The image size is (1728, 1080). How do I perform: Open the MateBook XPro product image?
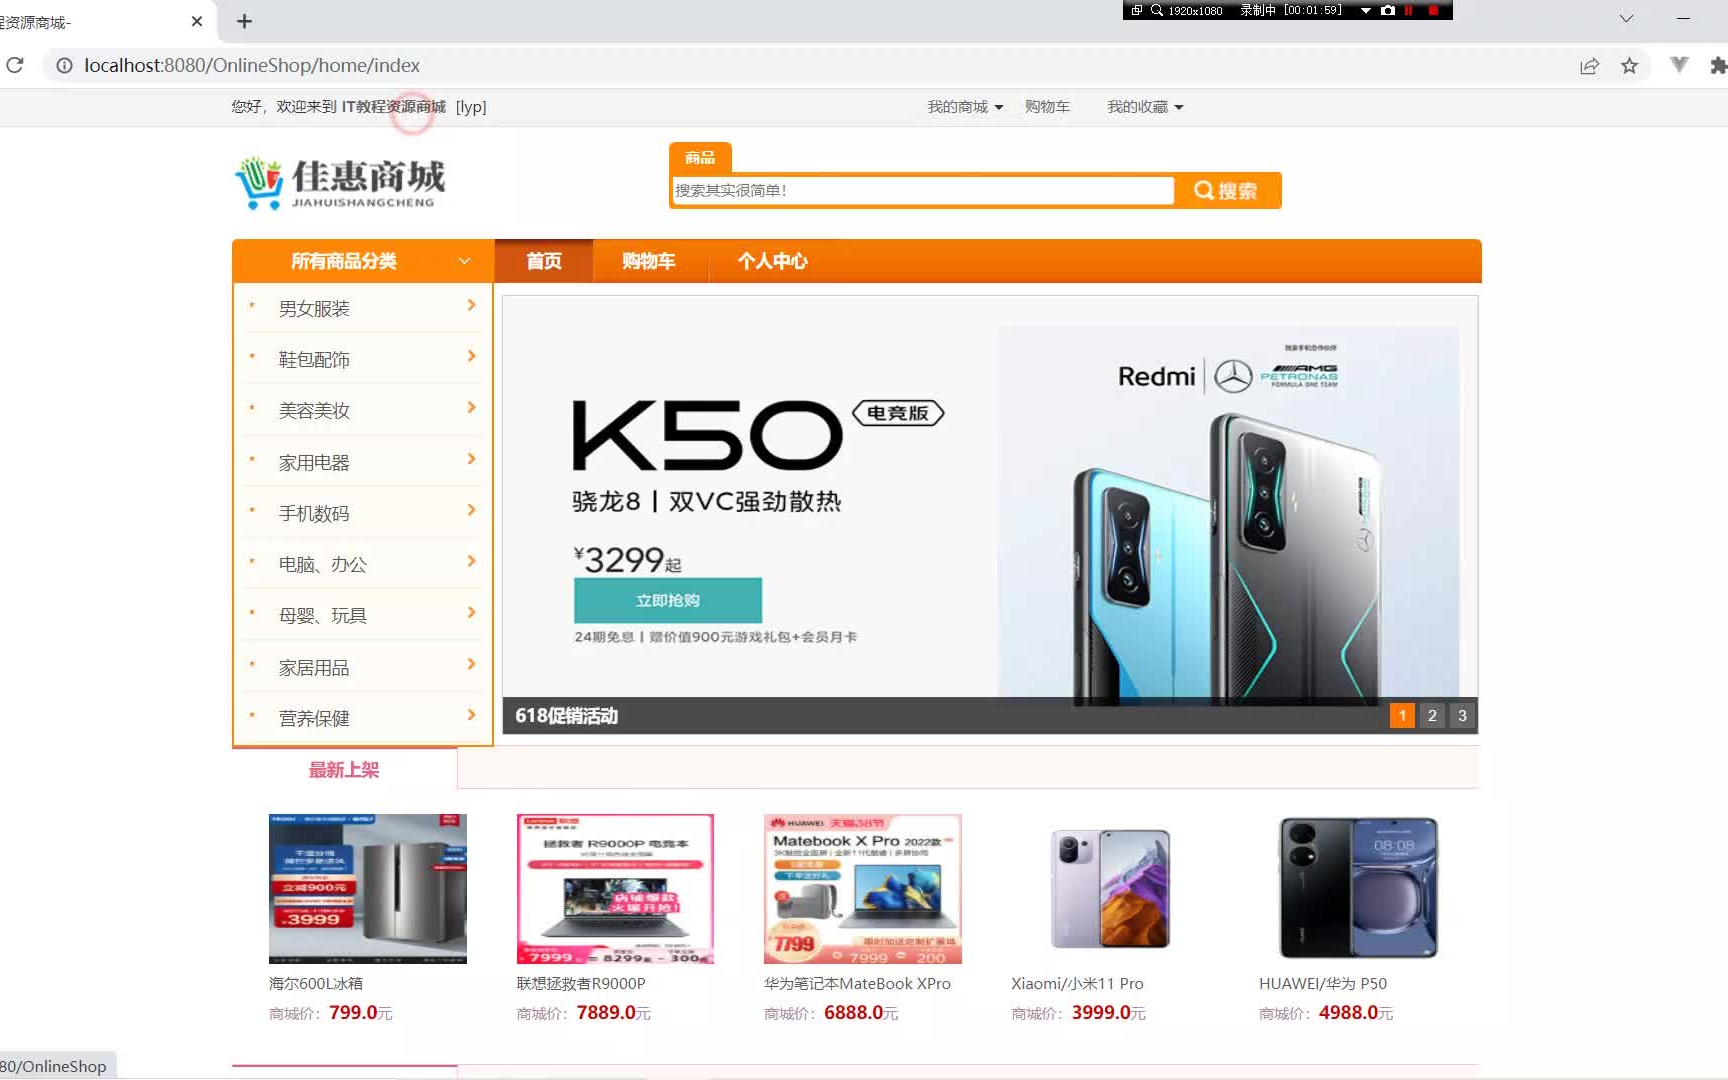(862, 888)
